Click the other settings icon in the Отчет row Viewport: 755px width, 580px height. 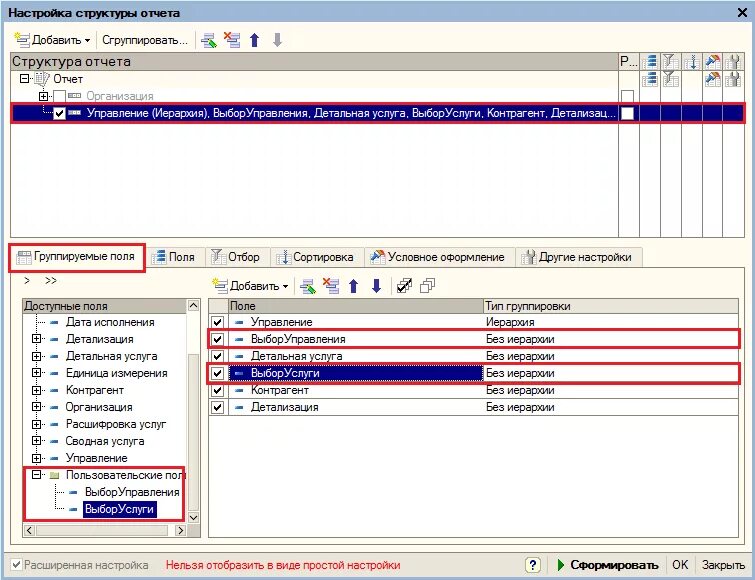pos(733,79)
